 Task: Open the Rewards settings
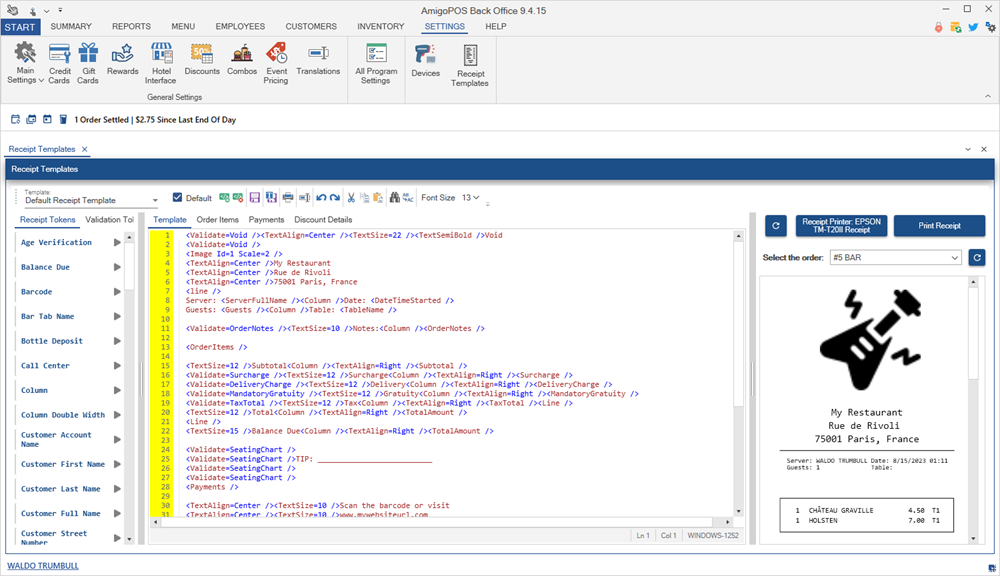tap(122, 59)
